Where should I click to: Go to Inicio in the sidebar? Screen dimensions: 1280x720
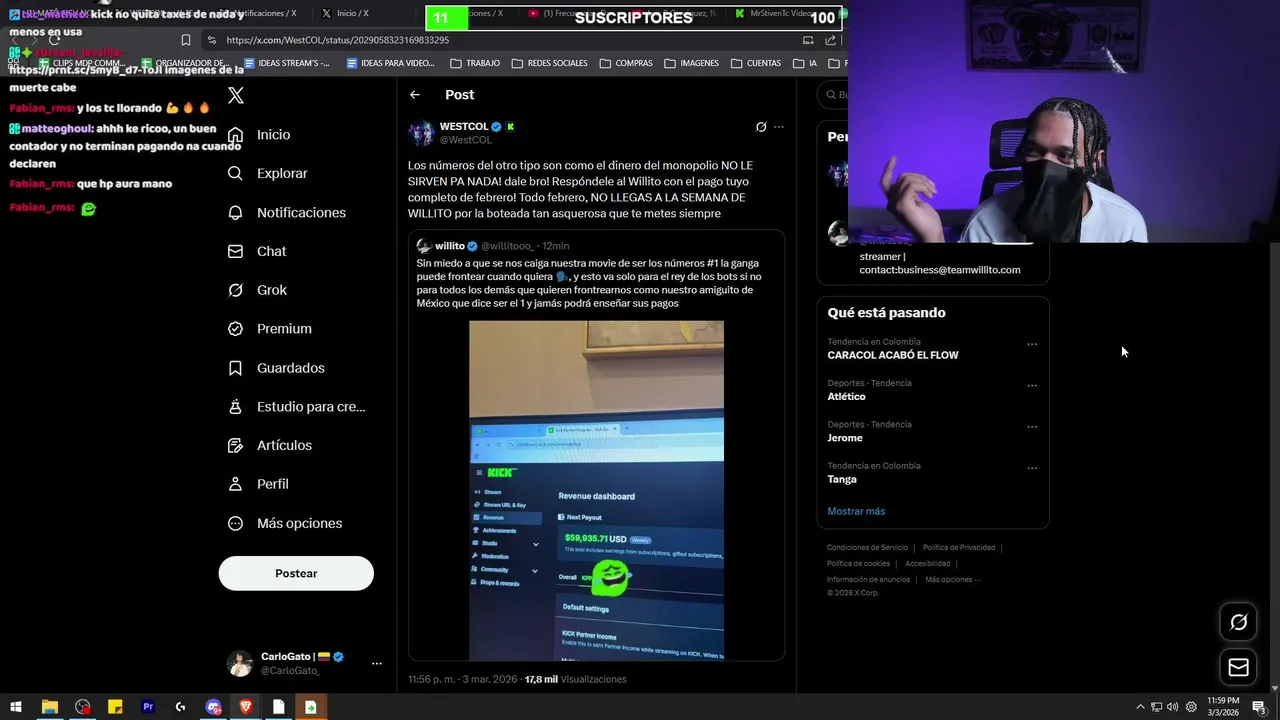pyautogui.click(x=259, y=135)
